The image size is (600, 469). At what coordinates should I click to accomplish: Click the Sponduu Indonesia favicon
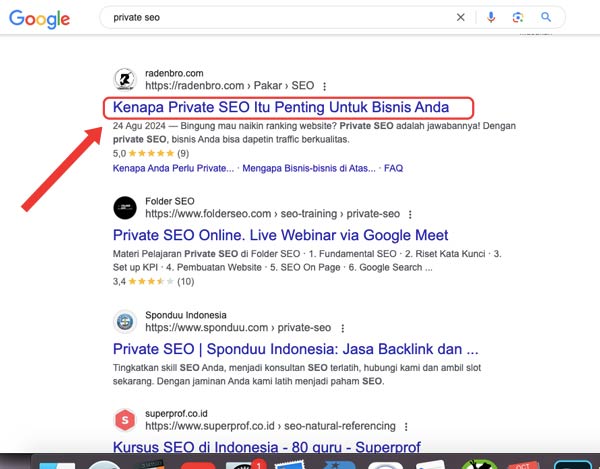[x=125, y=321]
